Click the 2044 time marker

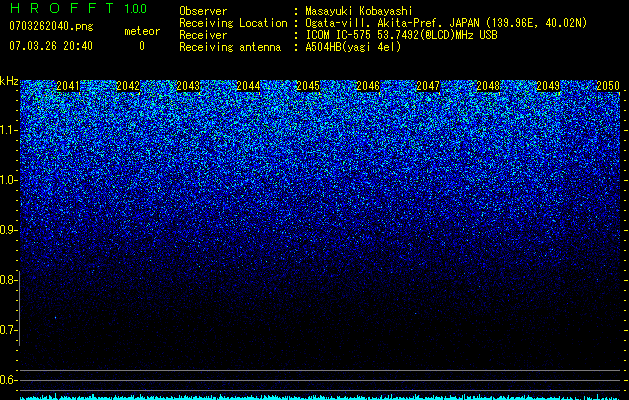pos(248,86)
